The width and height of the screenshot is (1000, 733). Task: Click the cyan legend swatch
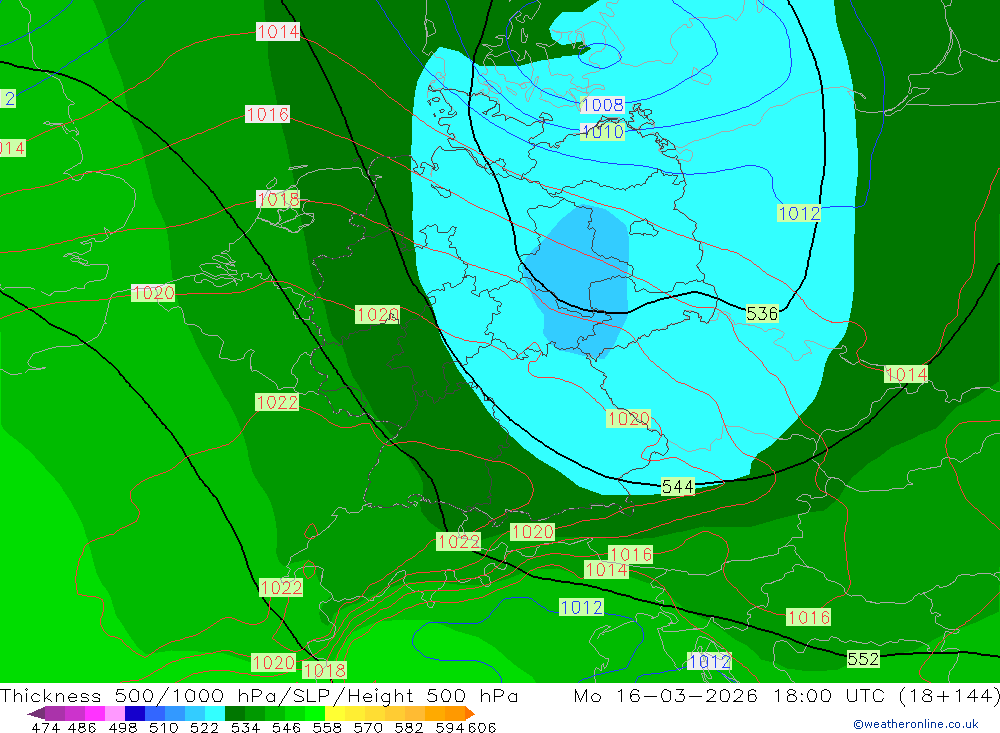[215, 713]
